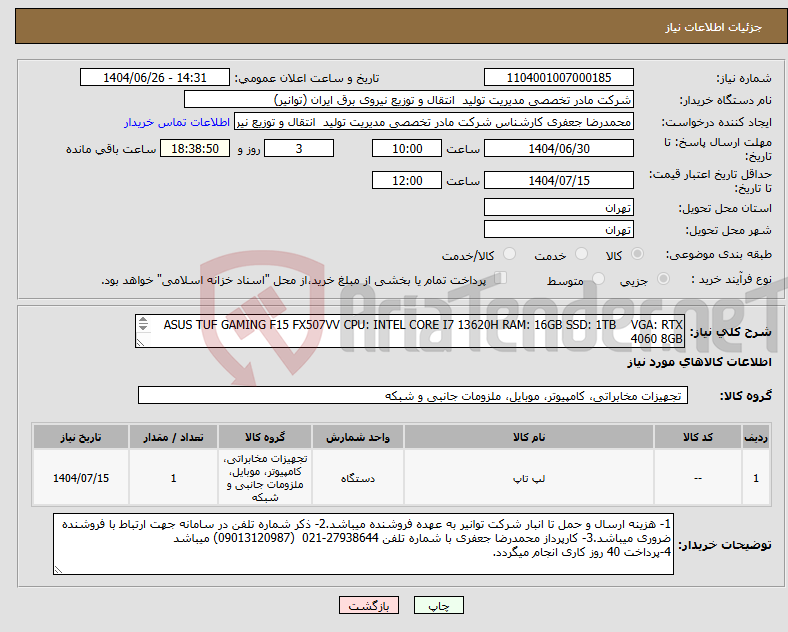
Task: Click the announcement date field 1404/06/26 - 14:31
Action: (155, 77)
